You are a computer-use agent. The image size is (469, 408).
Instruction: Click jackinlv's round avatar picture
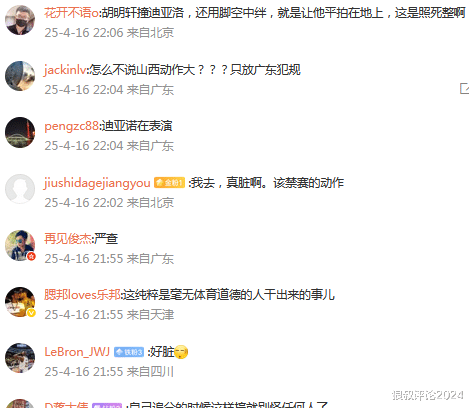[x=20, y=76]
